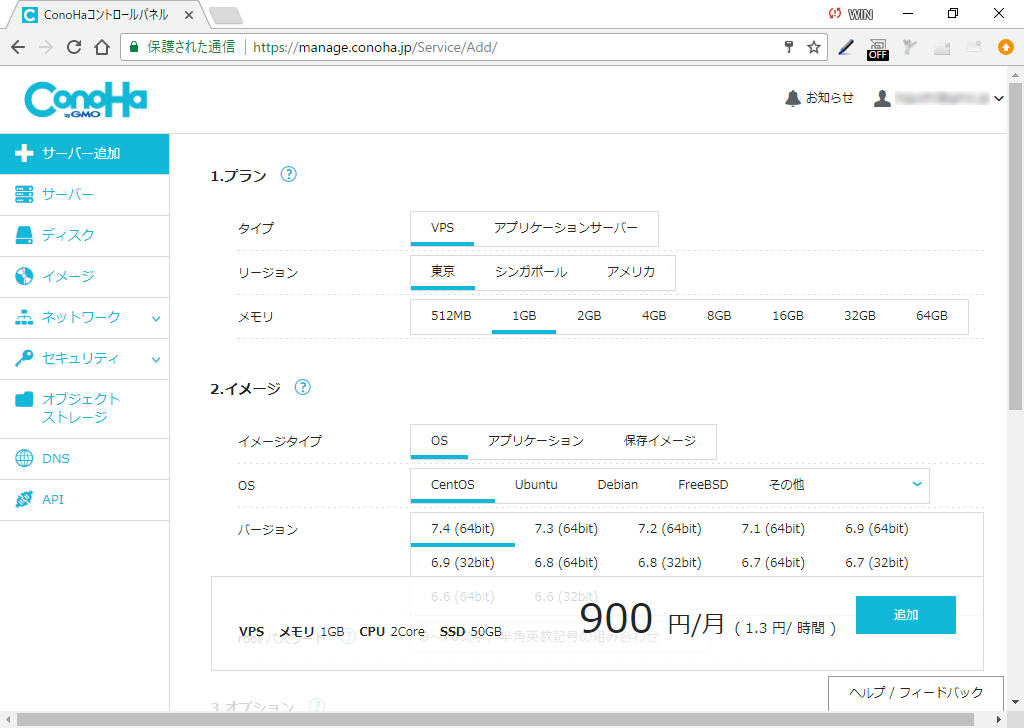
Task: Open API sidebar link
Action: 84,499
